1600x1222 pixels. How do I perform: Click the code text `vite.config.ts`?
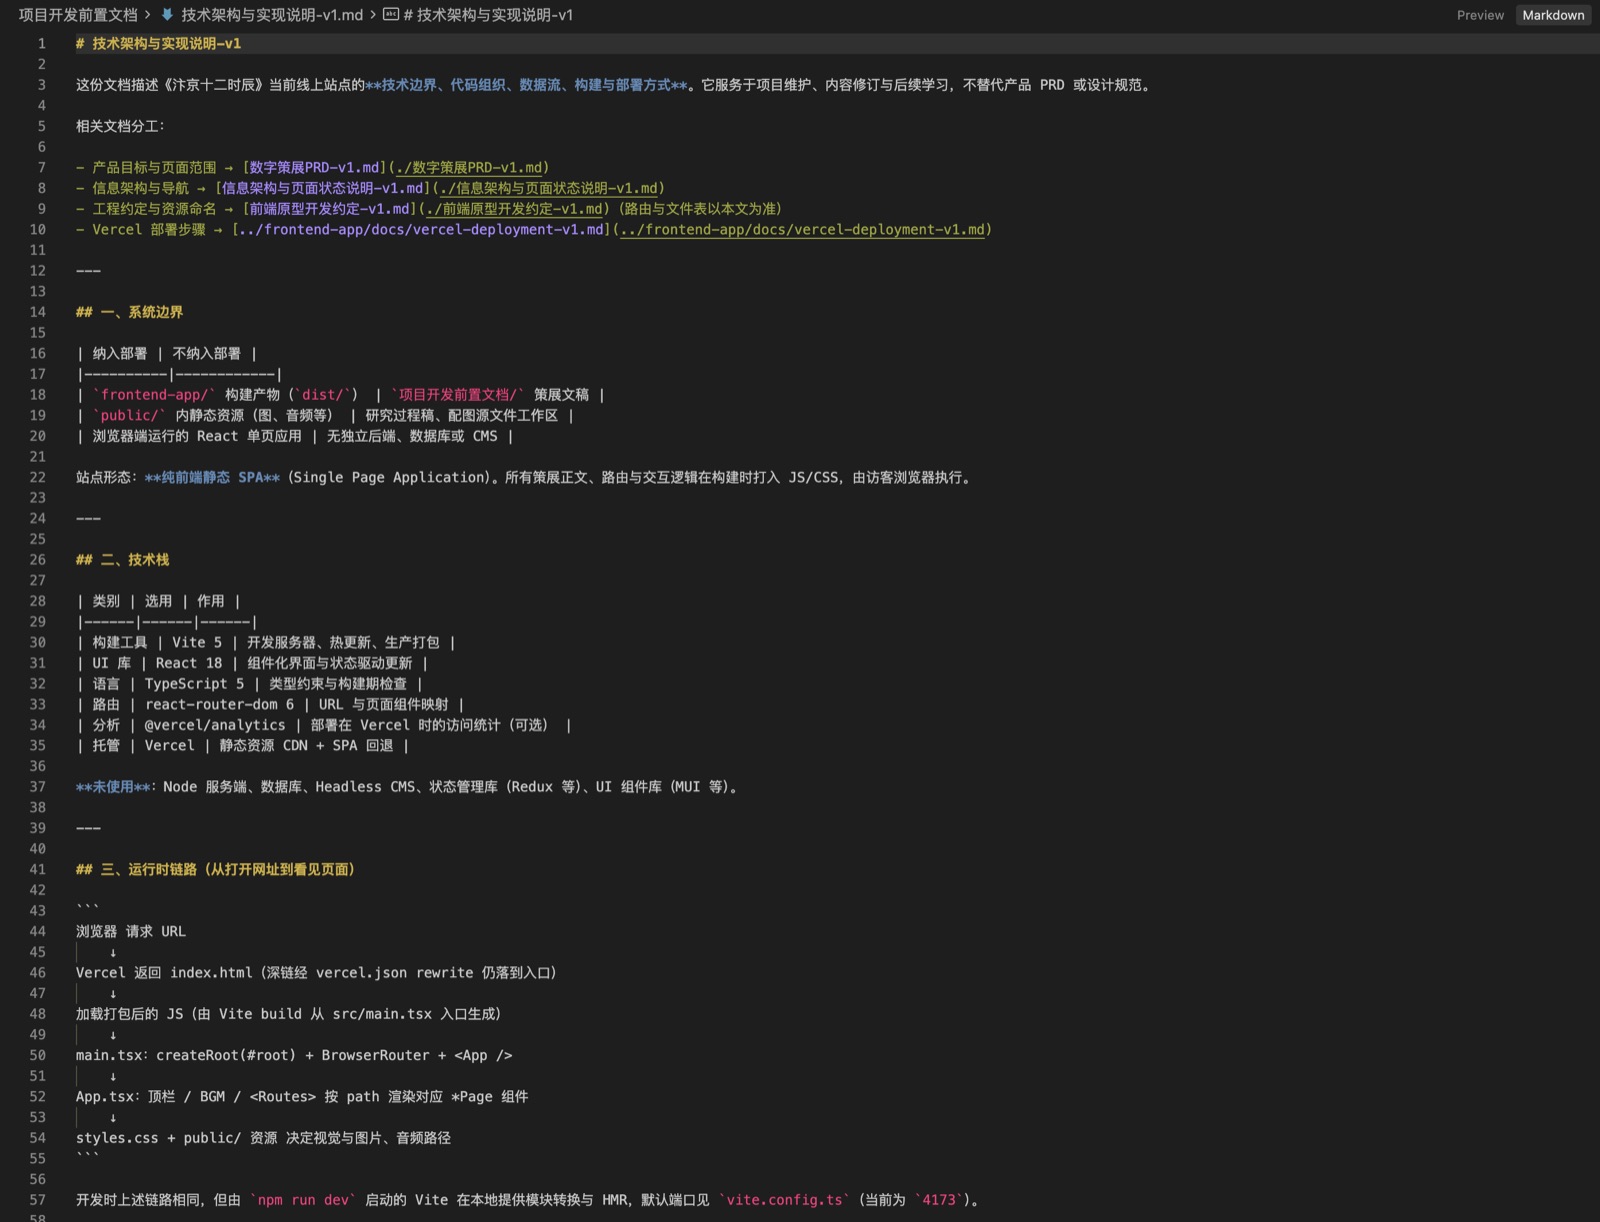(784, 1200)
